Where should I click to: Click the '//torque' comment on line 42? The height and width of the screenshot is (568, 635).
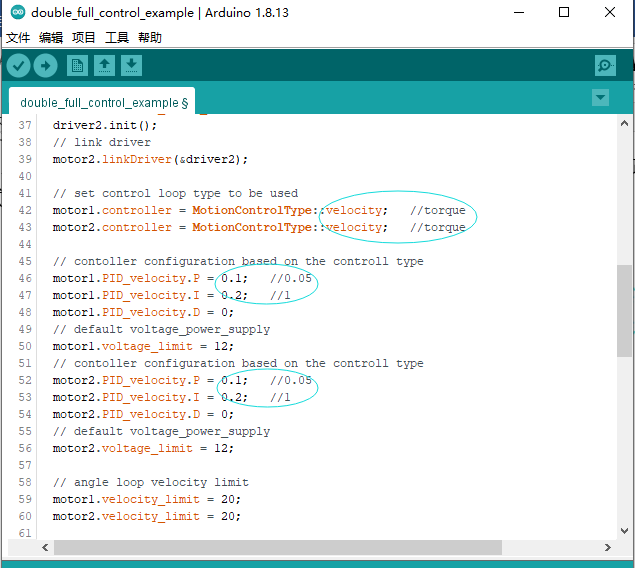(x=438, y=210)
